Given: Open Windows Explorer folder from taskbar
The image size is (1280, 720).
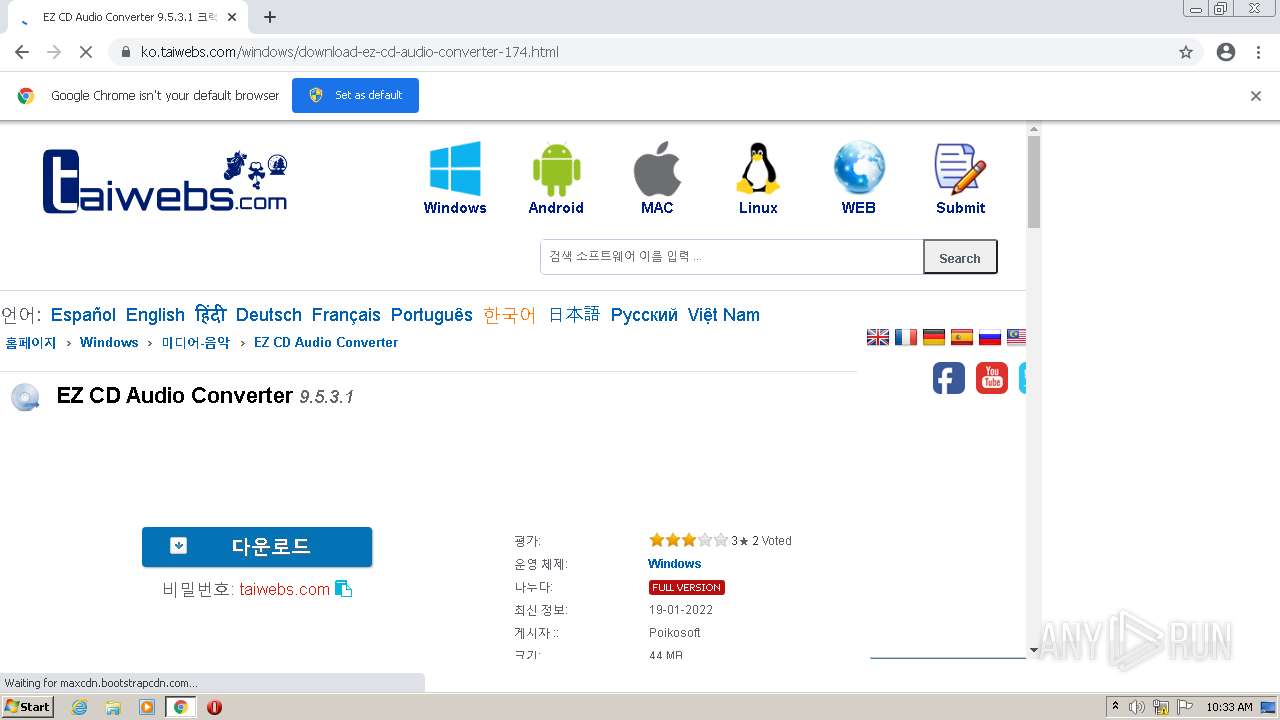Looking at the screenshot, I should pos(113,707).
